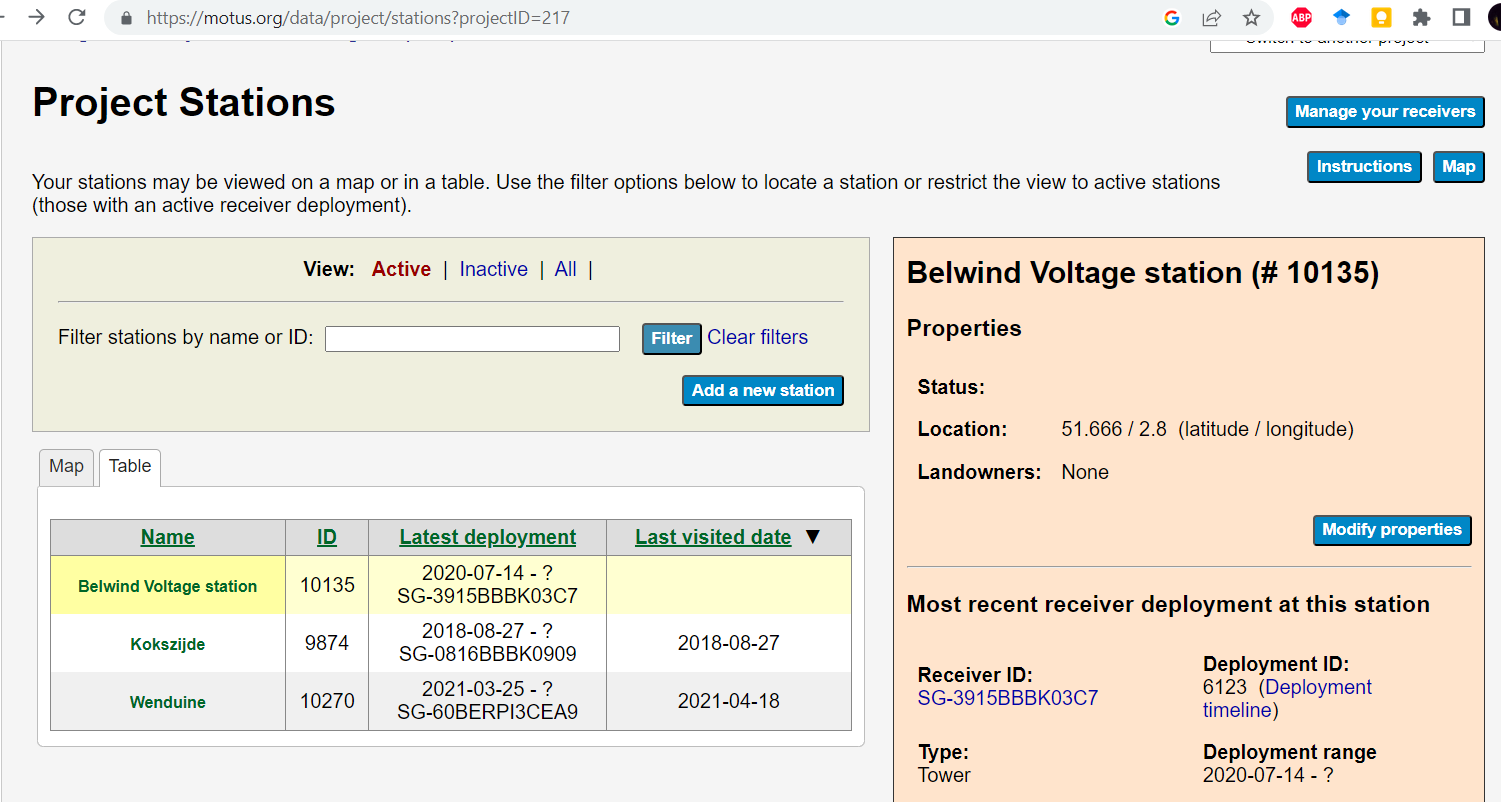Image resolution: width=1501 pixels, height=802 pixels.
Task: Click the Add a new station button
Action: (x=762, y=390)
